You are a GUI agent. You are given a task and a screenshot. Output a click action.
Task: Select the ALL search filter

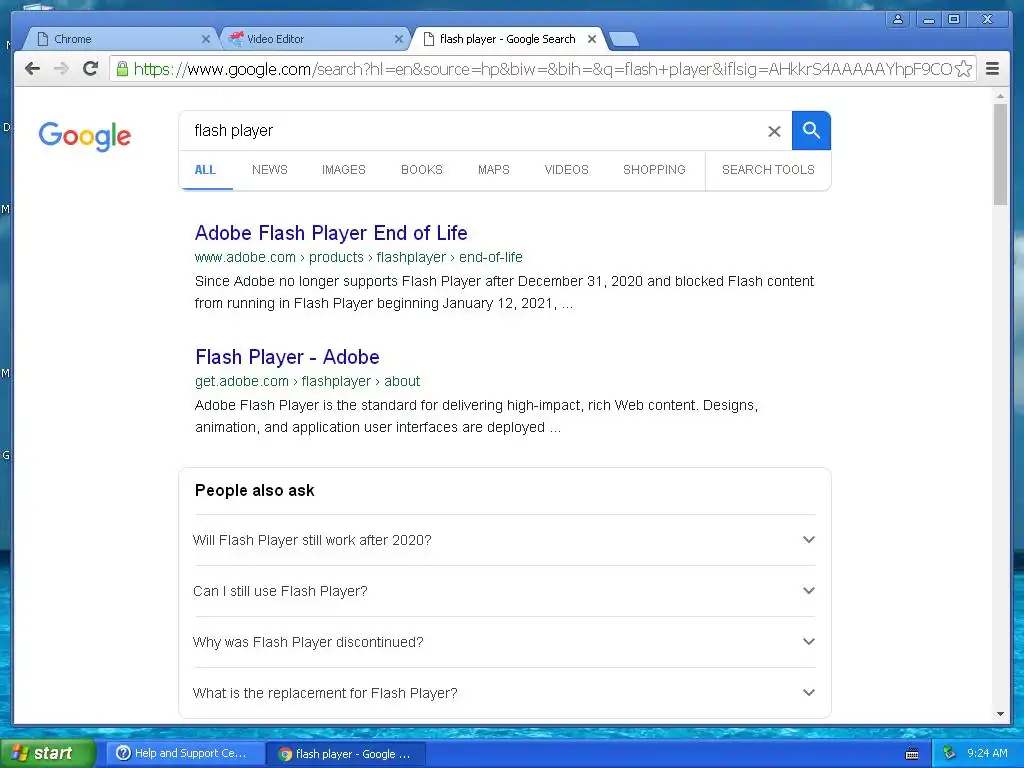(x=205, y=170)
